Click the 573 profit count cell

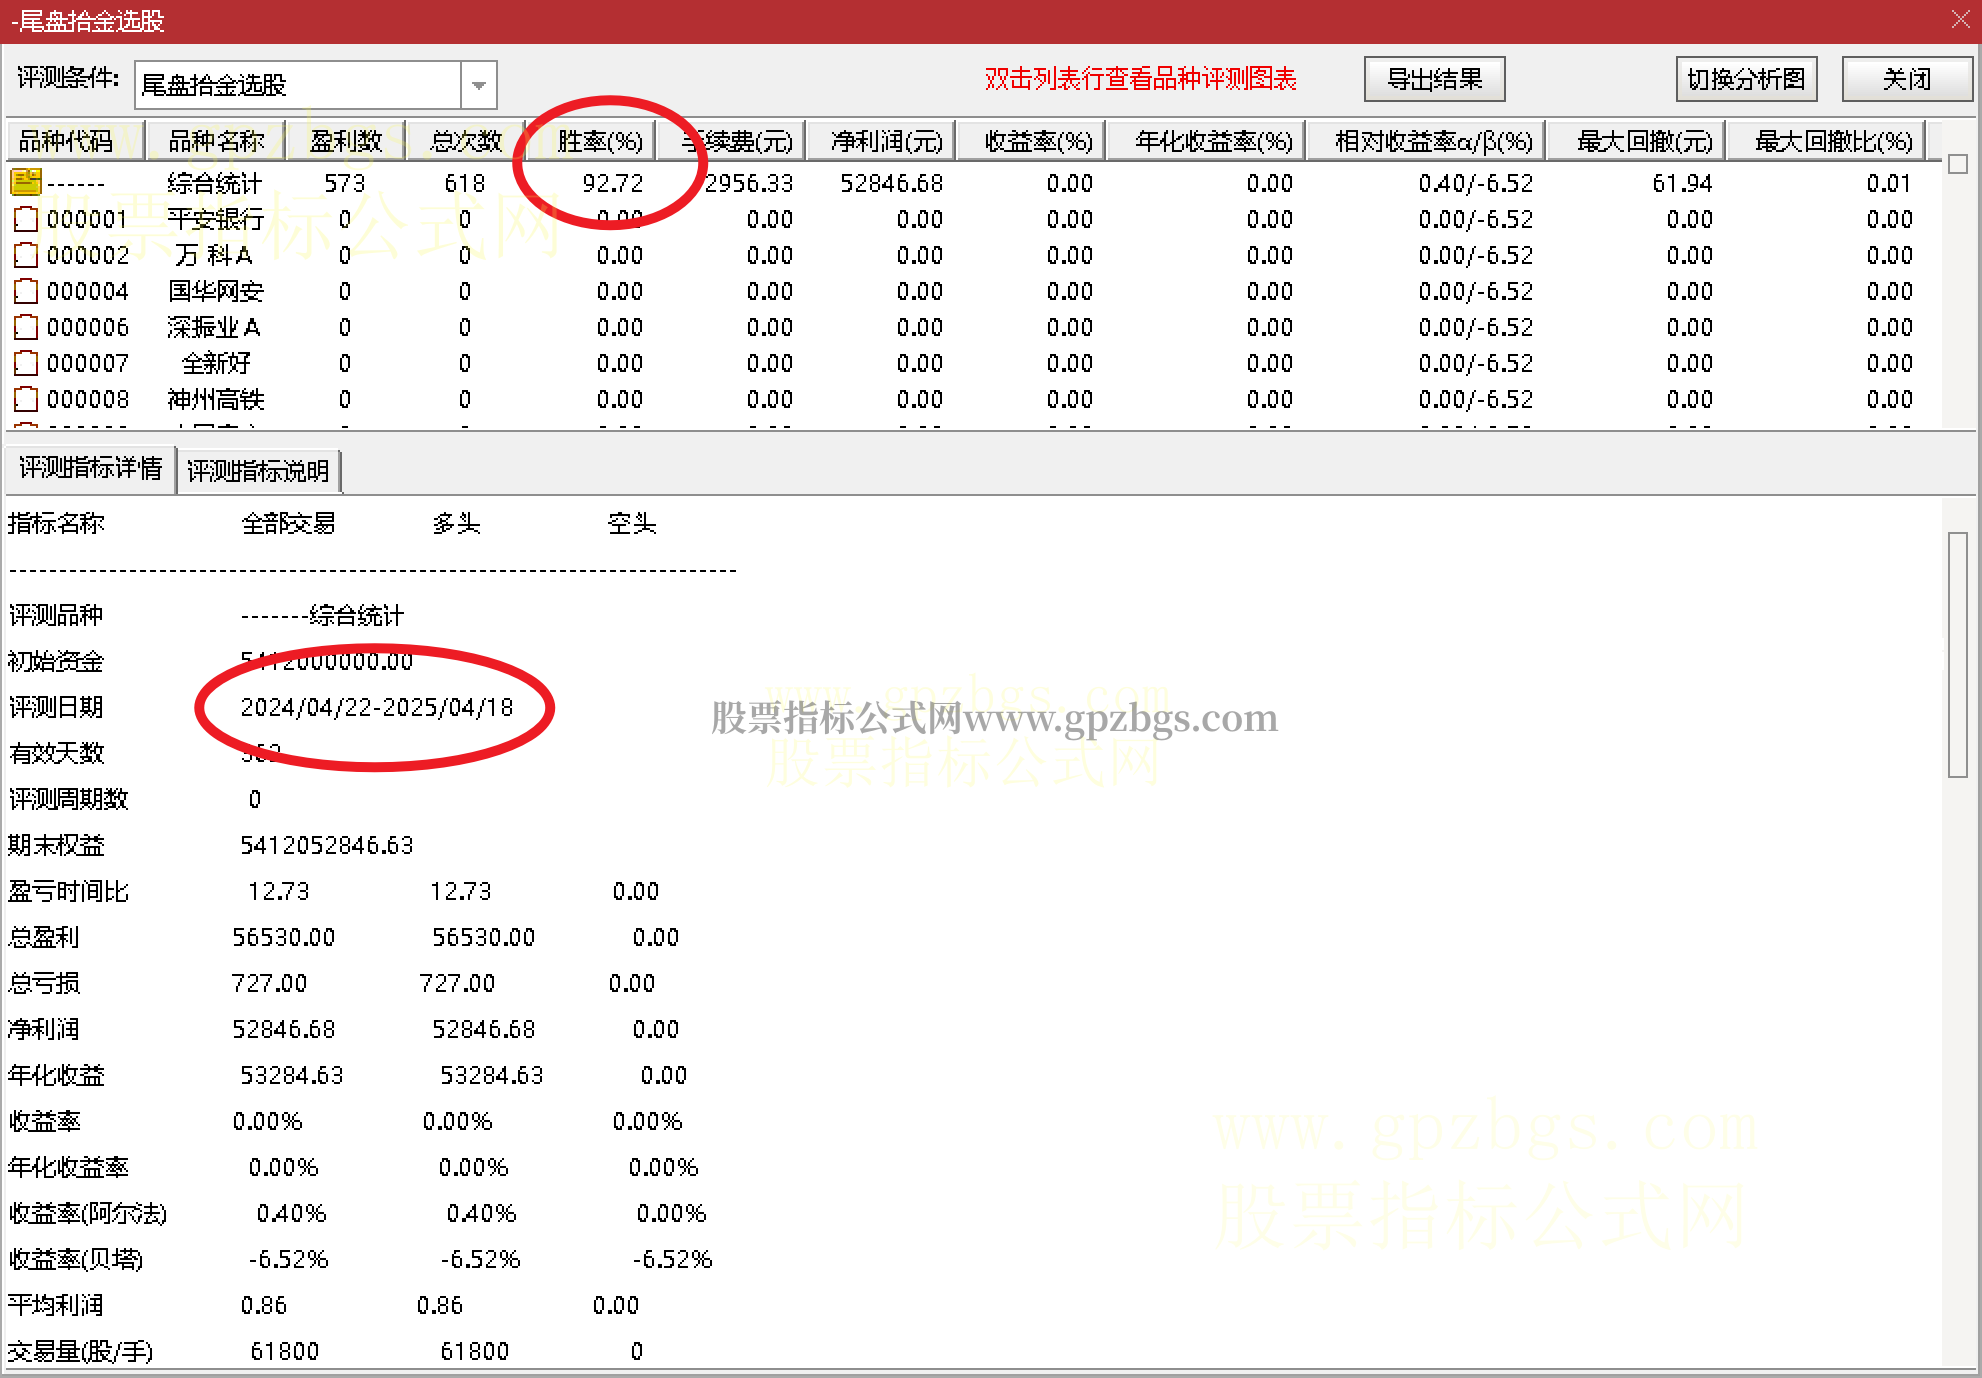(x=345, y=183)
